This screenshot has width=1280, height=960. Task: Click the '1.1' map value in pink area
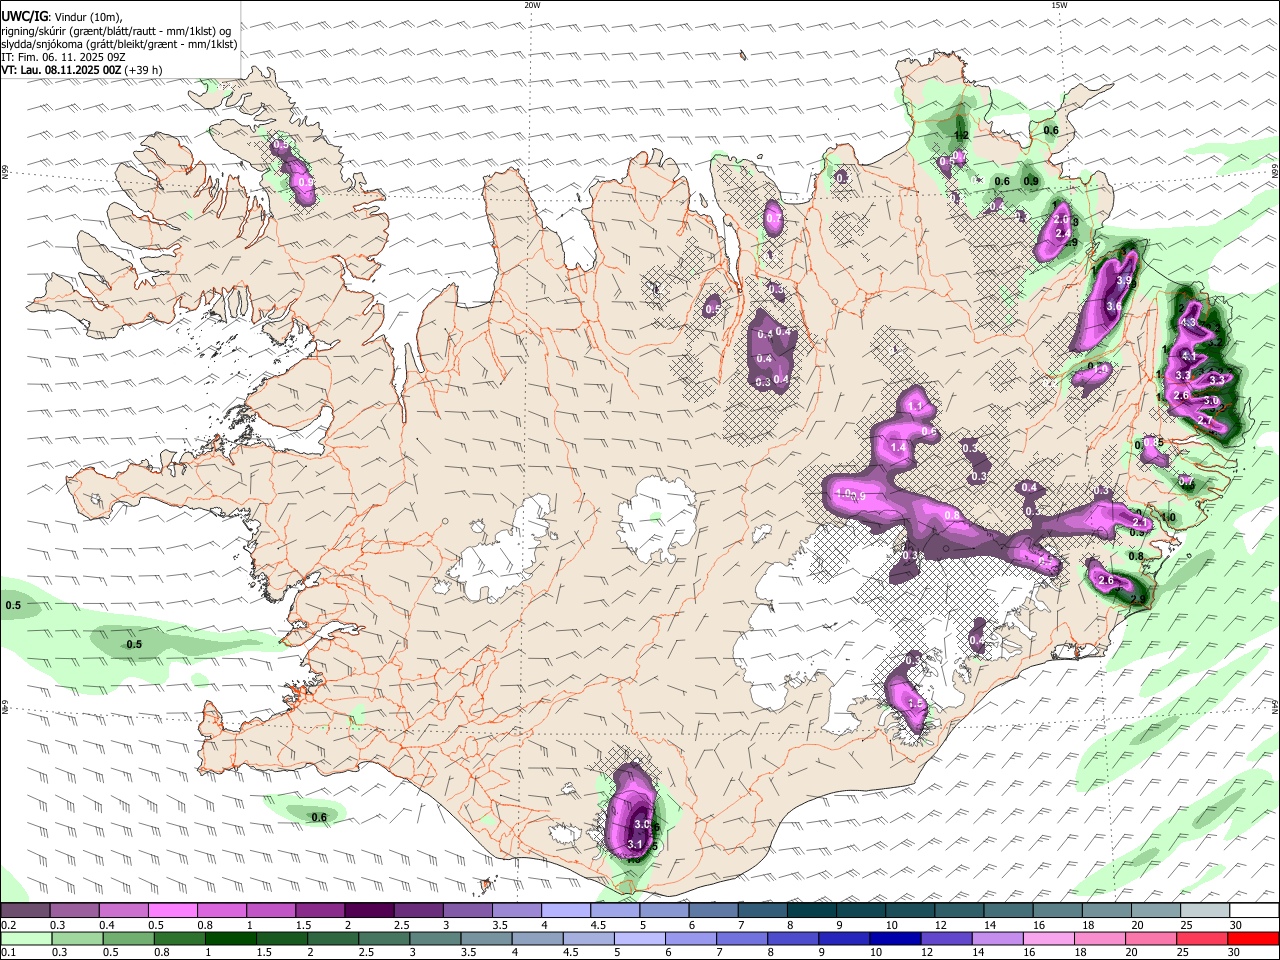(x=917, y=407)
